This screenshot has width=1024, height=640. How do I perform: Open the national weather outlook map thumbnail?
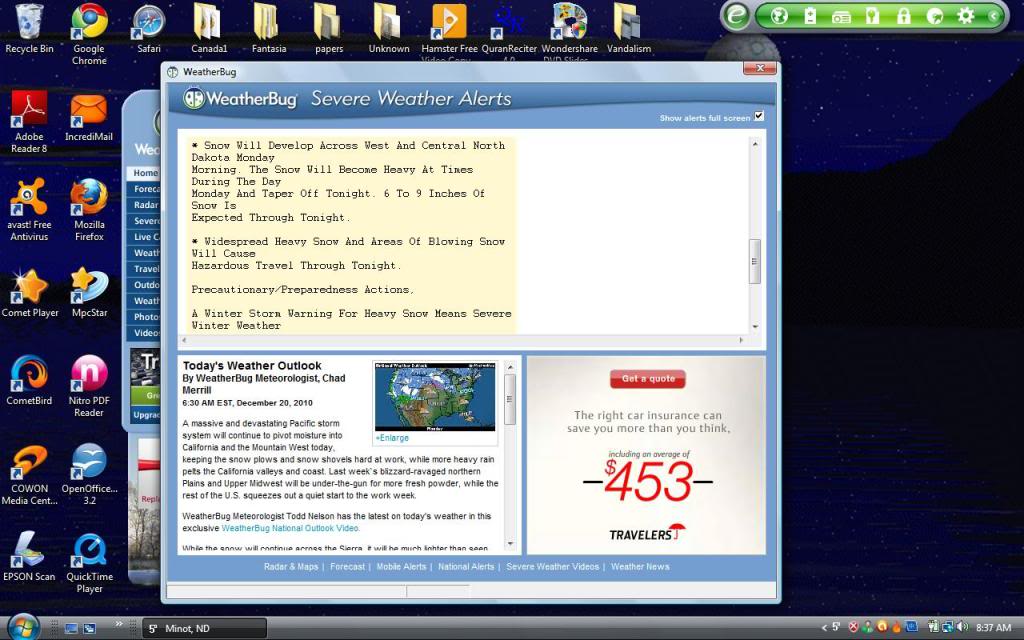tap(434, 397)
